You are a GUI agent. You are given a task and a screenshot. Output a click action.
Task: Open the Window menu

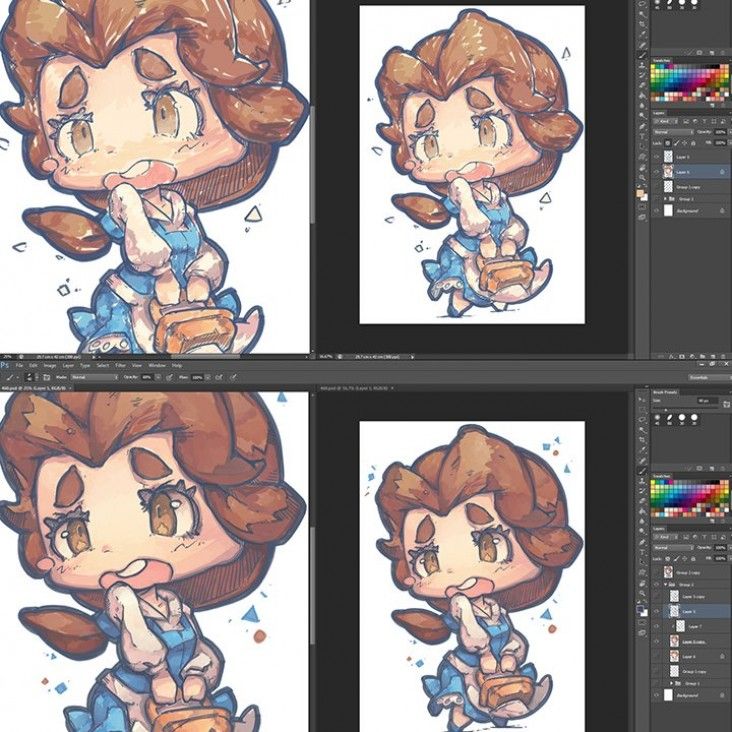157,366
